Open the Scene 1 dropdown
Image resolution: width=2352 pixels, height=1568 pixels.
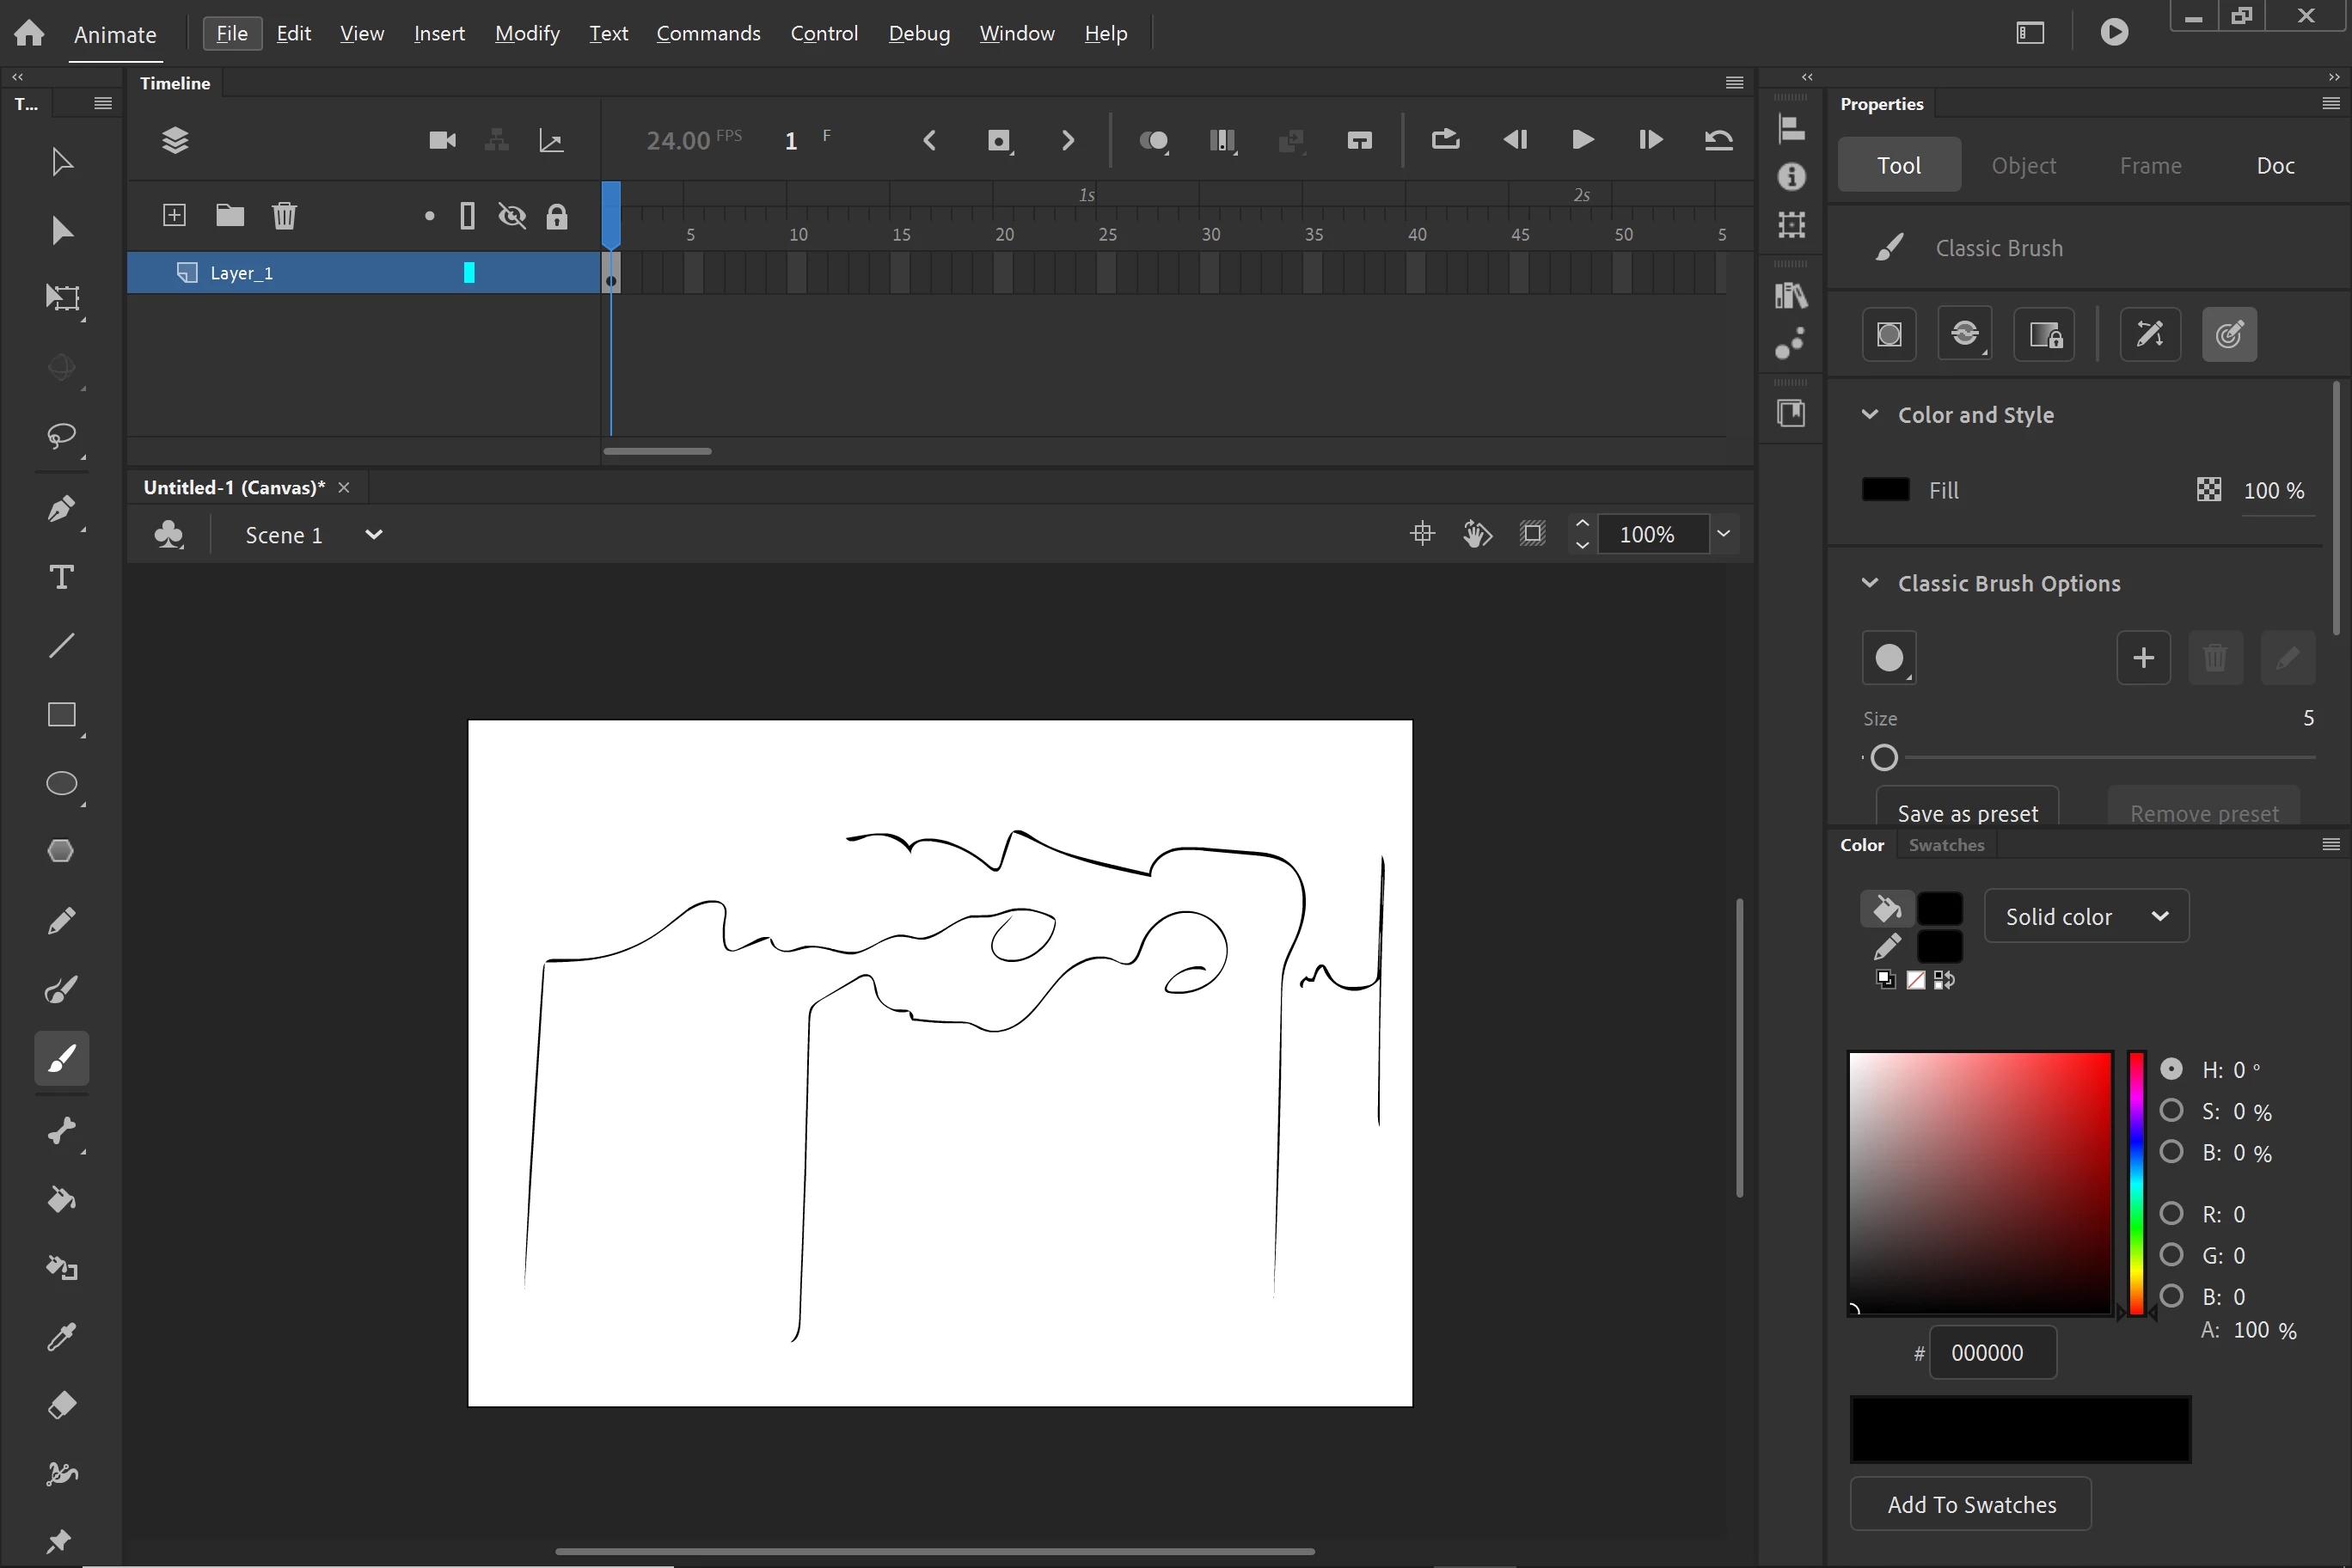coord(373,534)
